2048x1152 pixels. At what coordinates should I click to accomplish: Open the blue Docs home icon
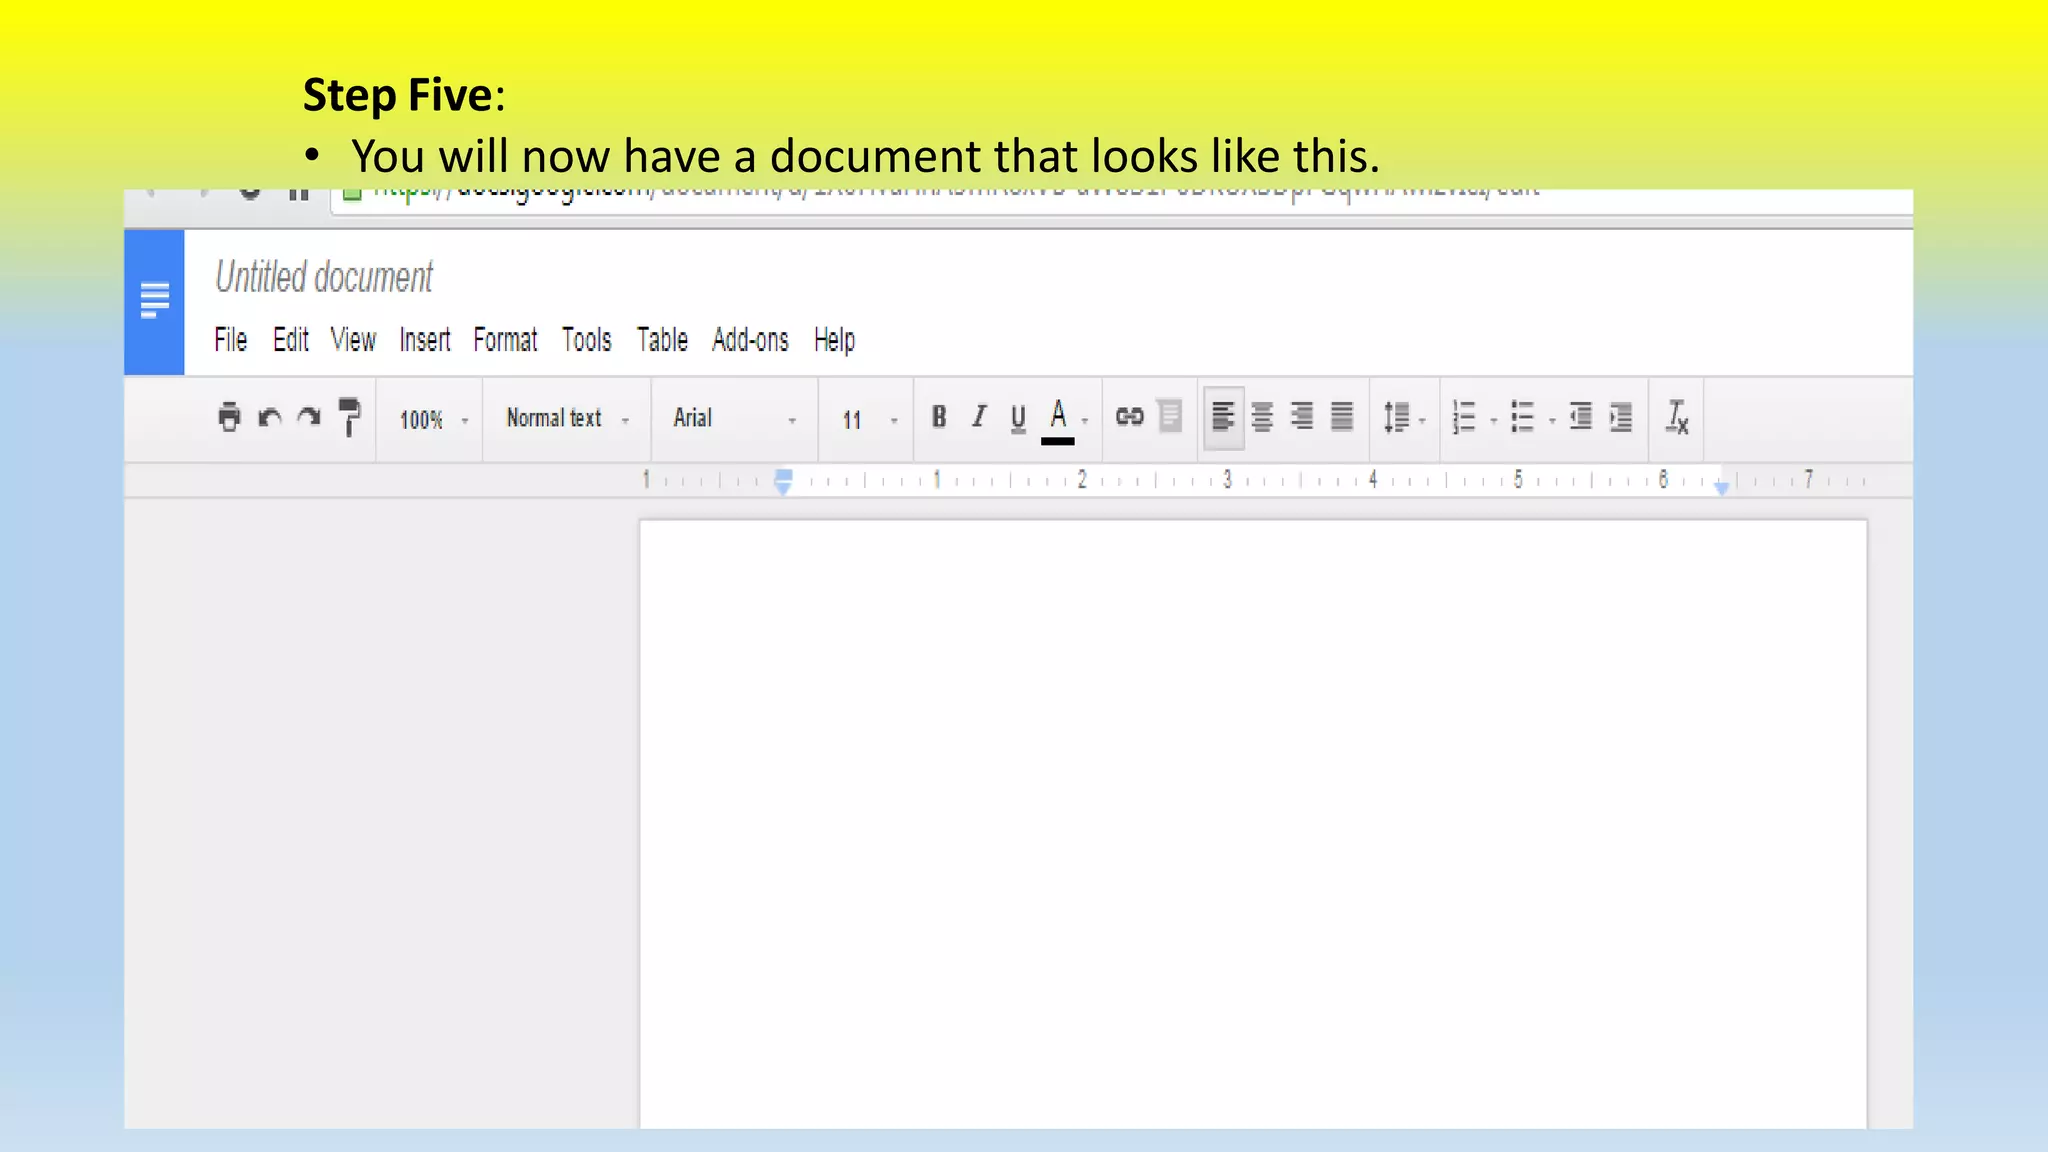tap(154, 301)
